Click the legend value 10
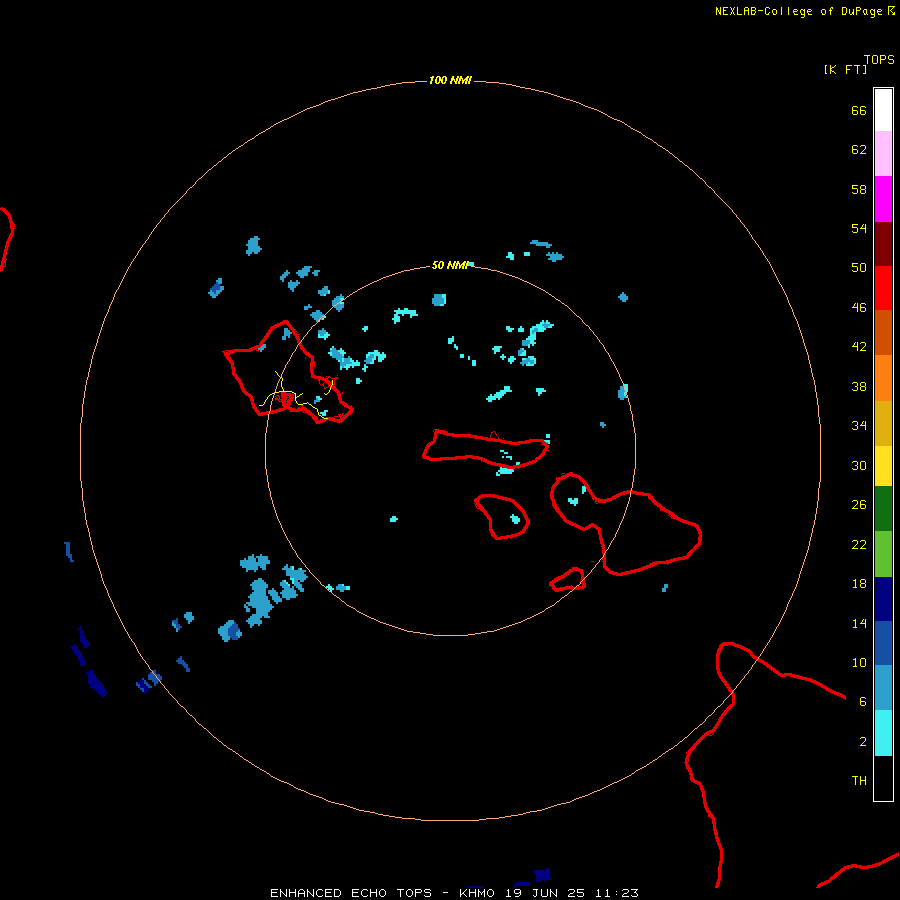Screen dimensions: 900x900 859,662
